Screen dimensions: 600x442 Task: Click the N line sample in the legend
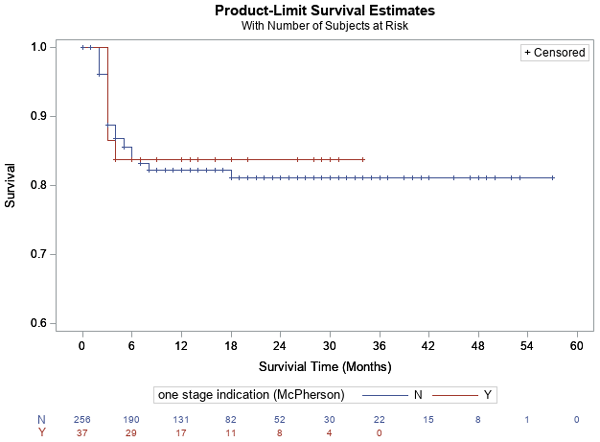coord(394,394)
